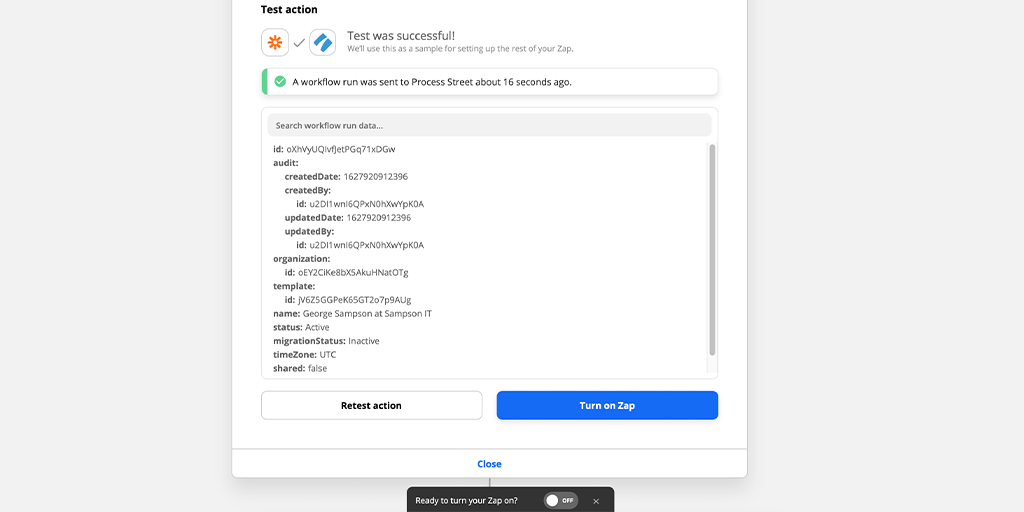Click the blue Process Street app icon
Viewport: 1024px width, 512px height.
[x=322, y=42]
